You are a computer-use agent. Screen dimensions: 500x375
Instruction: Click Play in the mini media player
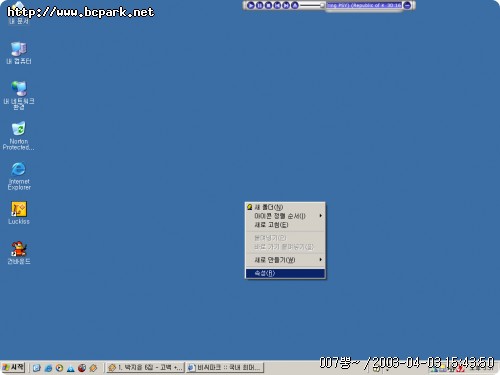click(251, 5)
